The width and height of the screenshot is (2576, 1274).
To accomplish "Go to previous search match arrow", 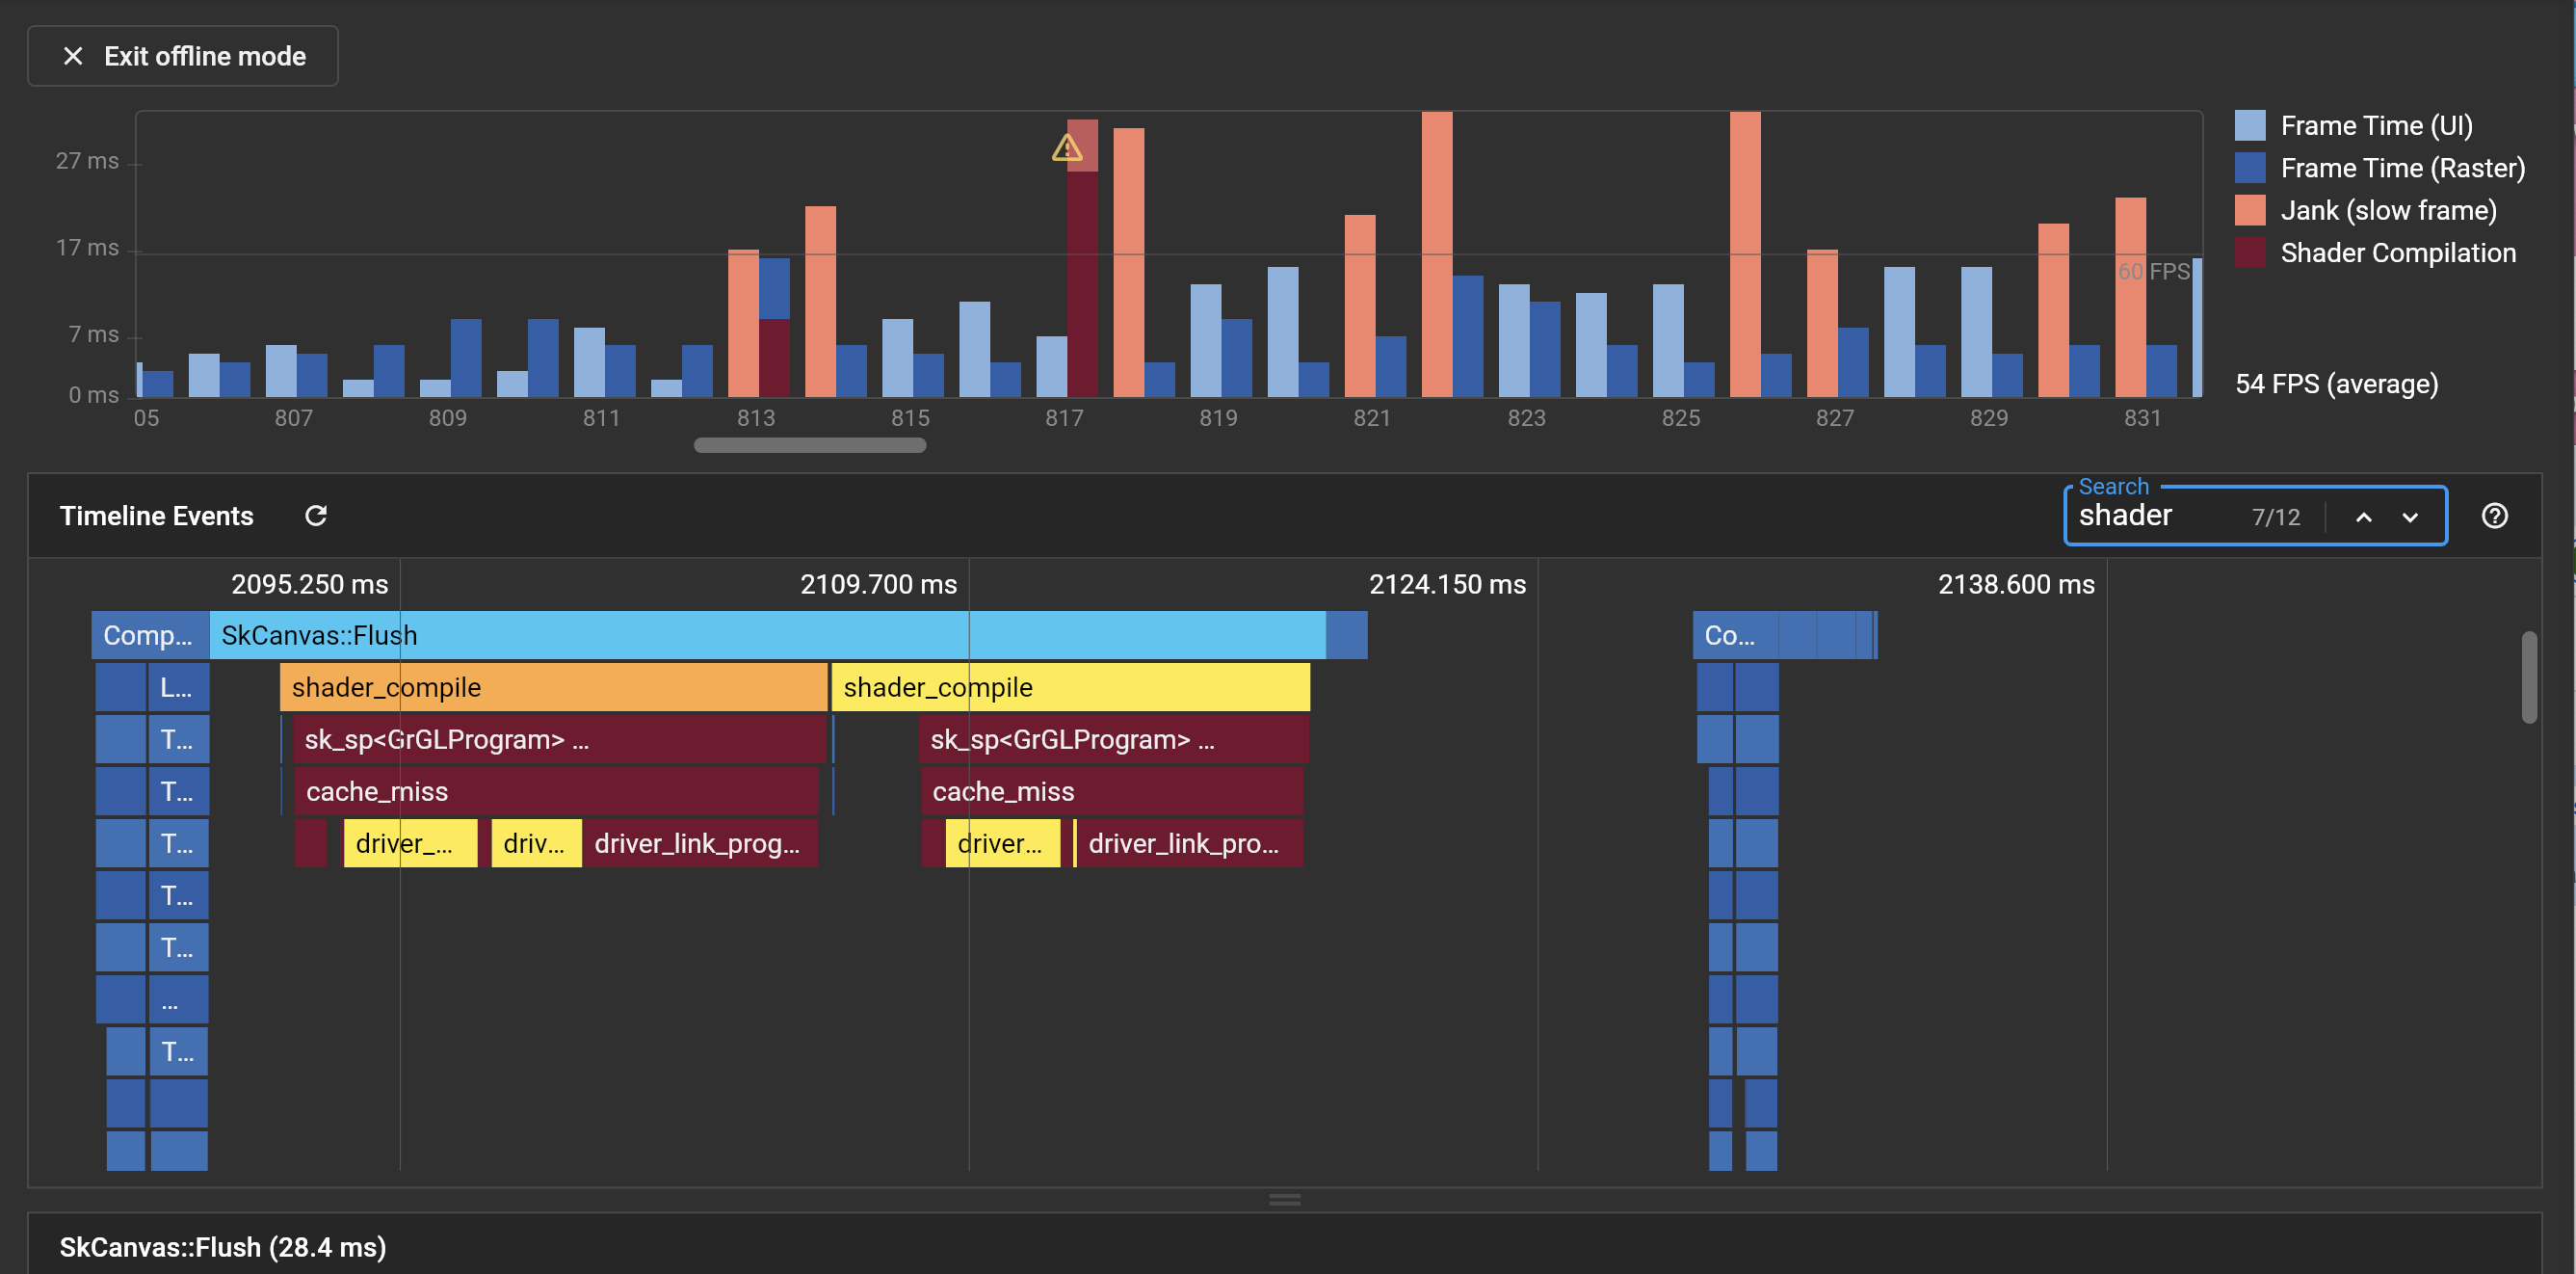I will pyautogui.click(x=2363, y=517).
